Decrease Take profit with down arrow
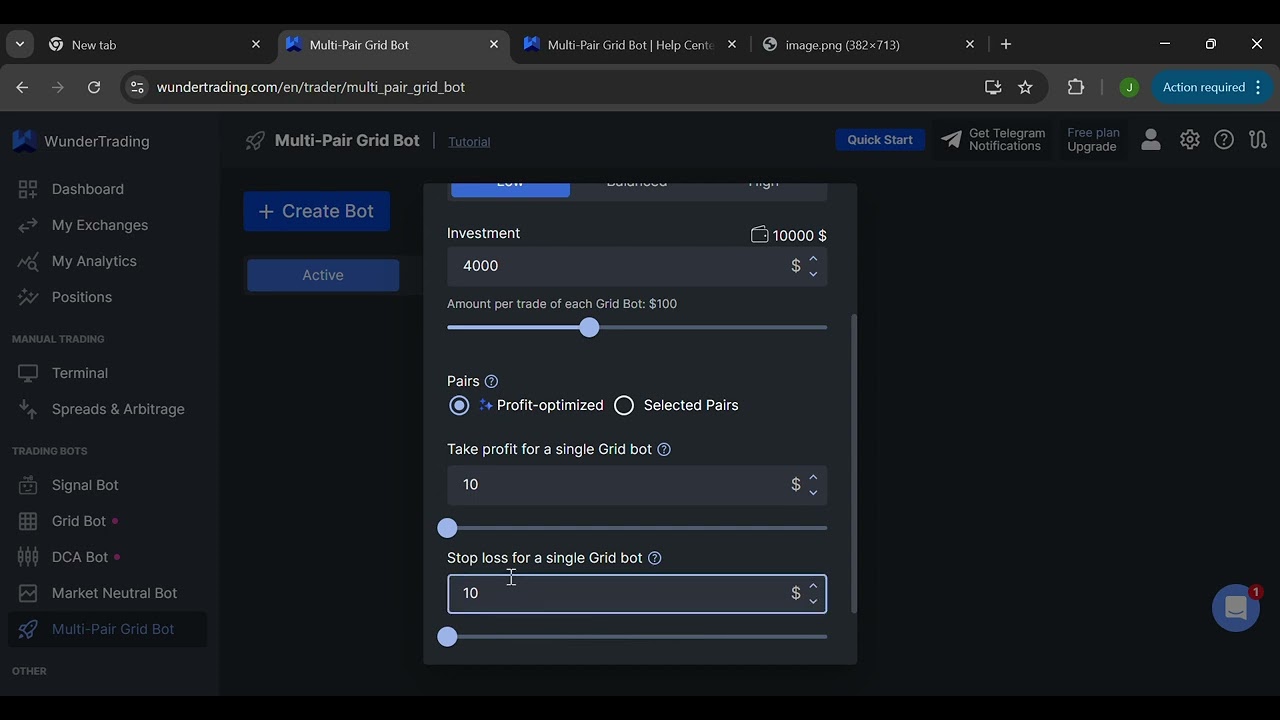The image size is (1280, 720). (813, 492)
